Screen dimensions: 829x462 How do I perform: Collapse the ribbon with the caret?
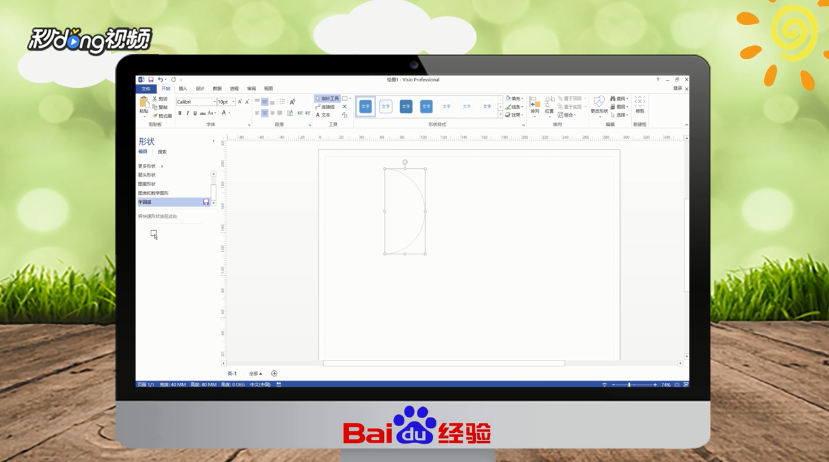click(686, 125)
